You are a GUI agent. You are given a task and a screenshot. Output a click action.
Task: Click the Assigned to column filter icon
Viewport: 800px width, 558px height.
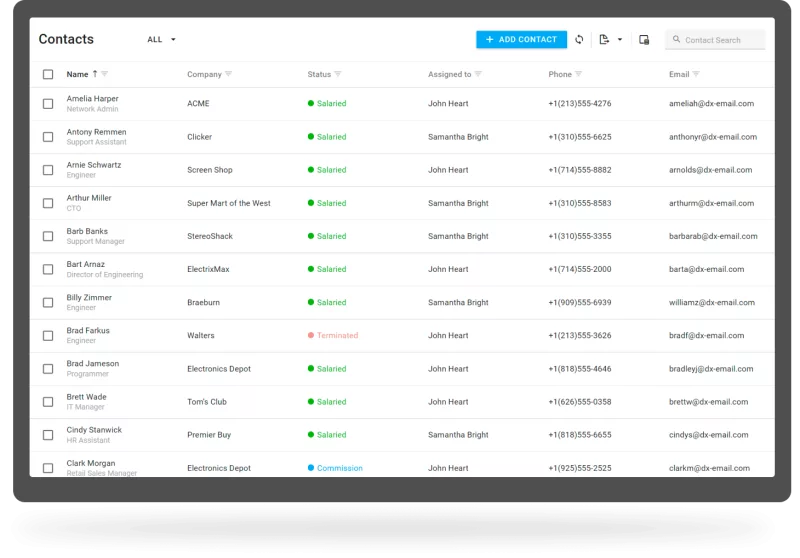point(478,74)
